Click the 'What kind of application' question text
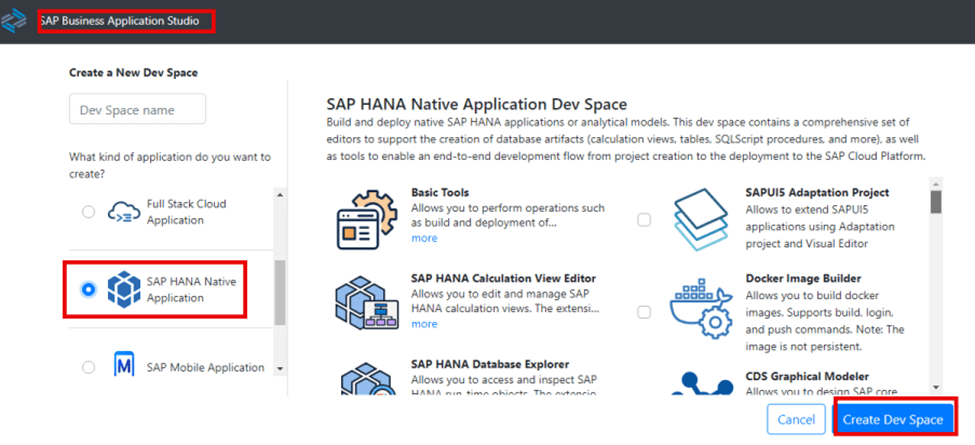Image resolution: width=975 pixels, height=445 pixels. click(x=170, y=165)
